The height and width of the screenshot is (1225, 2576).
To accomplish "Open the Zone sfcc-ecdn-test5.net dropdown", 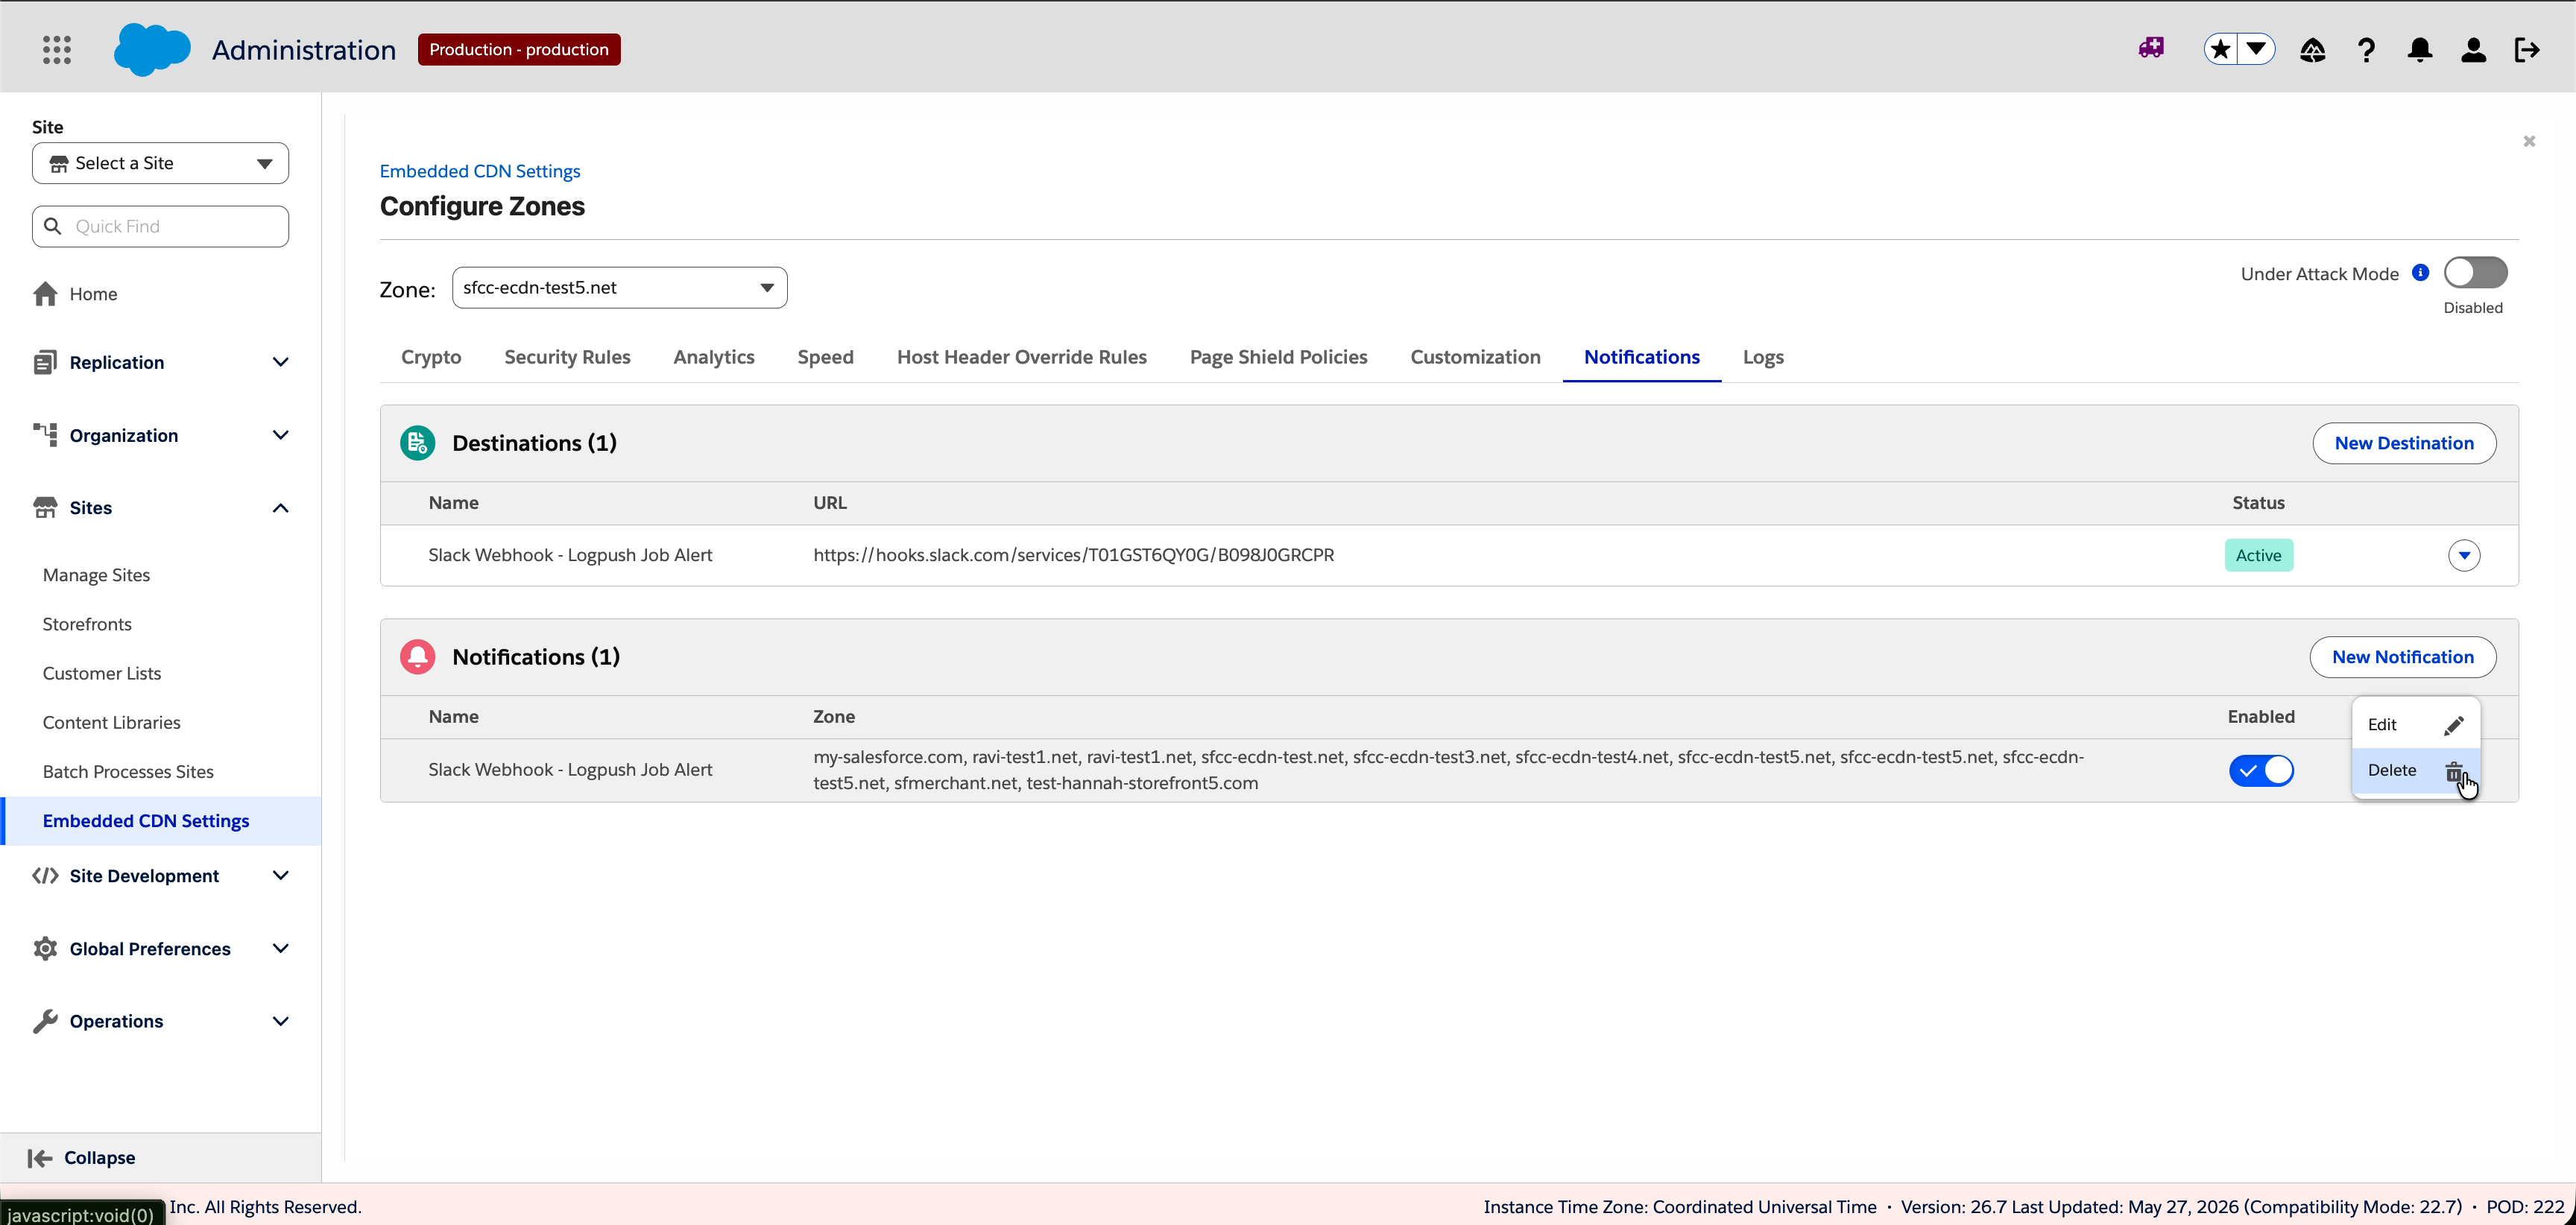I will click(619, 288).
